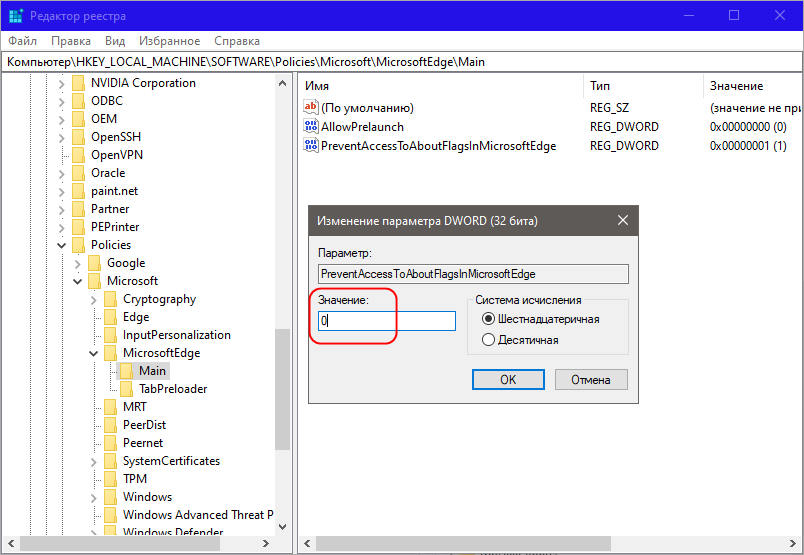804x555 pixels.
Task: Open the Справка menu
Action: 237,41
